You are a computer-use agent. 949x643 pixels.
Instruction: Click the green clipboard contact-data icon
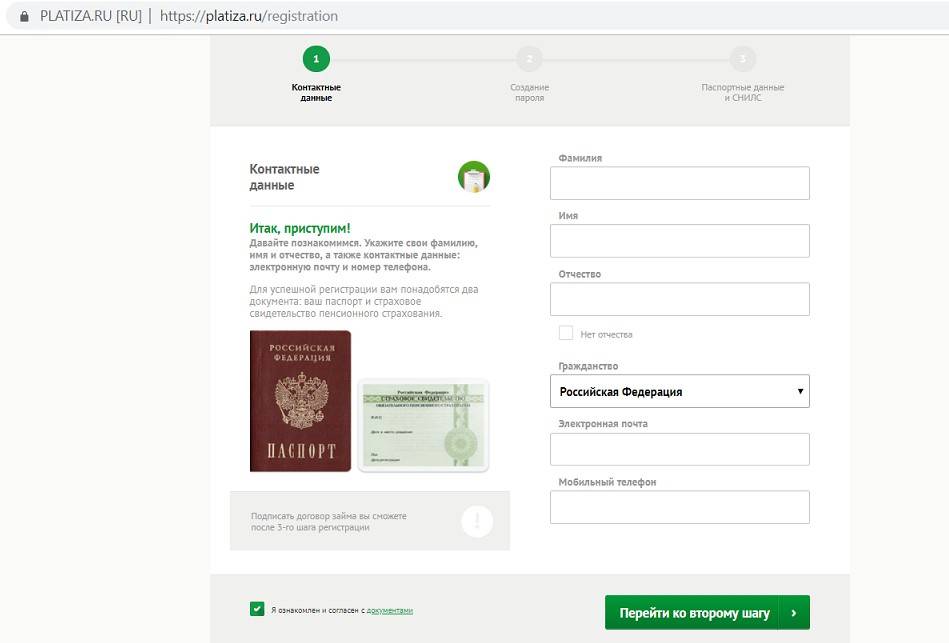[x=474, y=177]
